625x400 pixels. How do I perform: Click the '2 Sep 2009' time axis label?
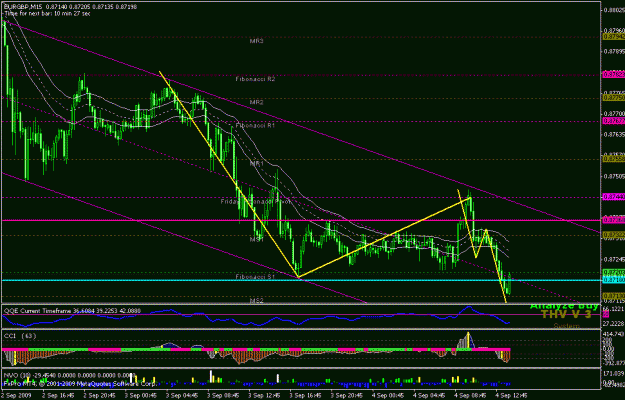[x=15, y=395]
